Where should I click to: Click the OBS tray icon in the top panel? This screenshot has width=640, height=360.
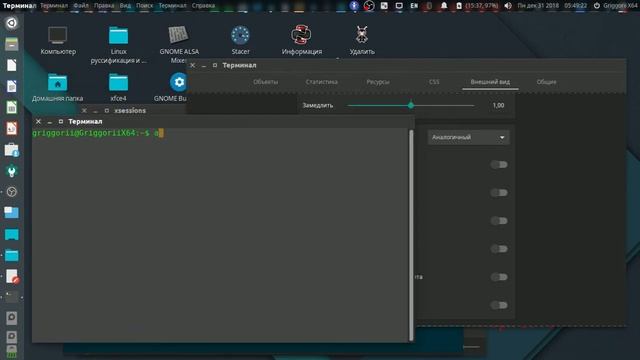[369, 6]
